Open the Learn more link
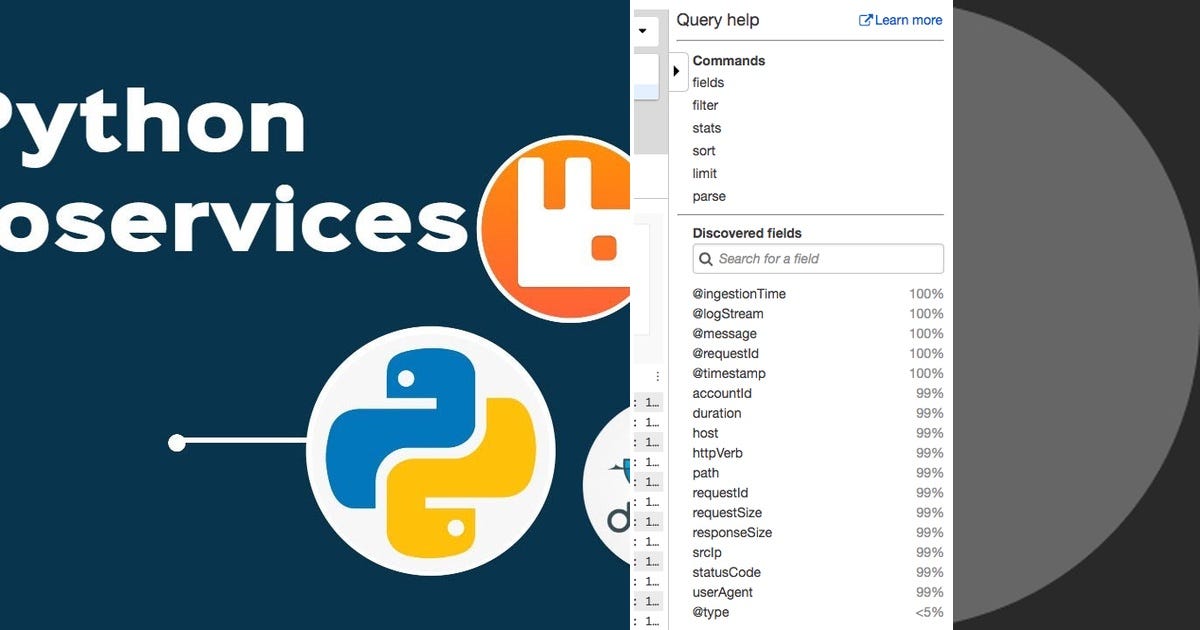1200x630 pixels. (x=906, y=19)
